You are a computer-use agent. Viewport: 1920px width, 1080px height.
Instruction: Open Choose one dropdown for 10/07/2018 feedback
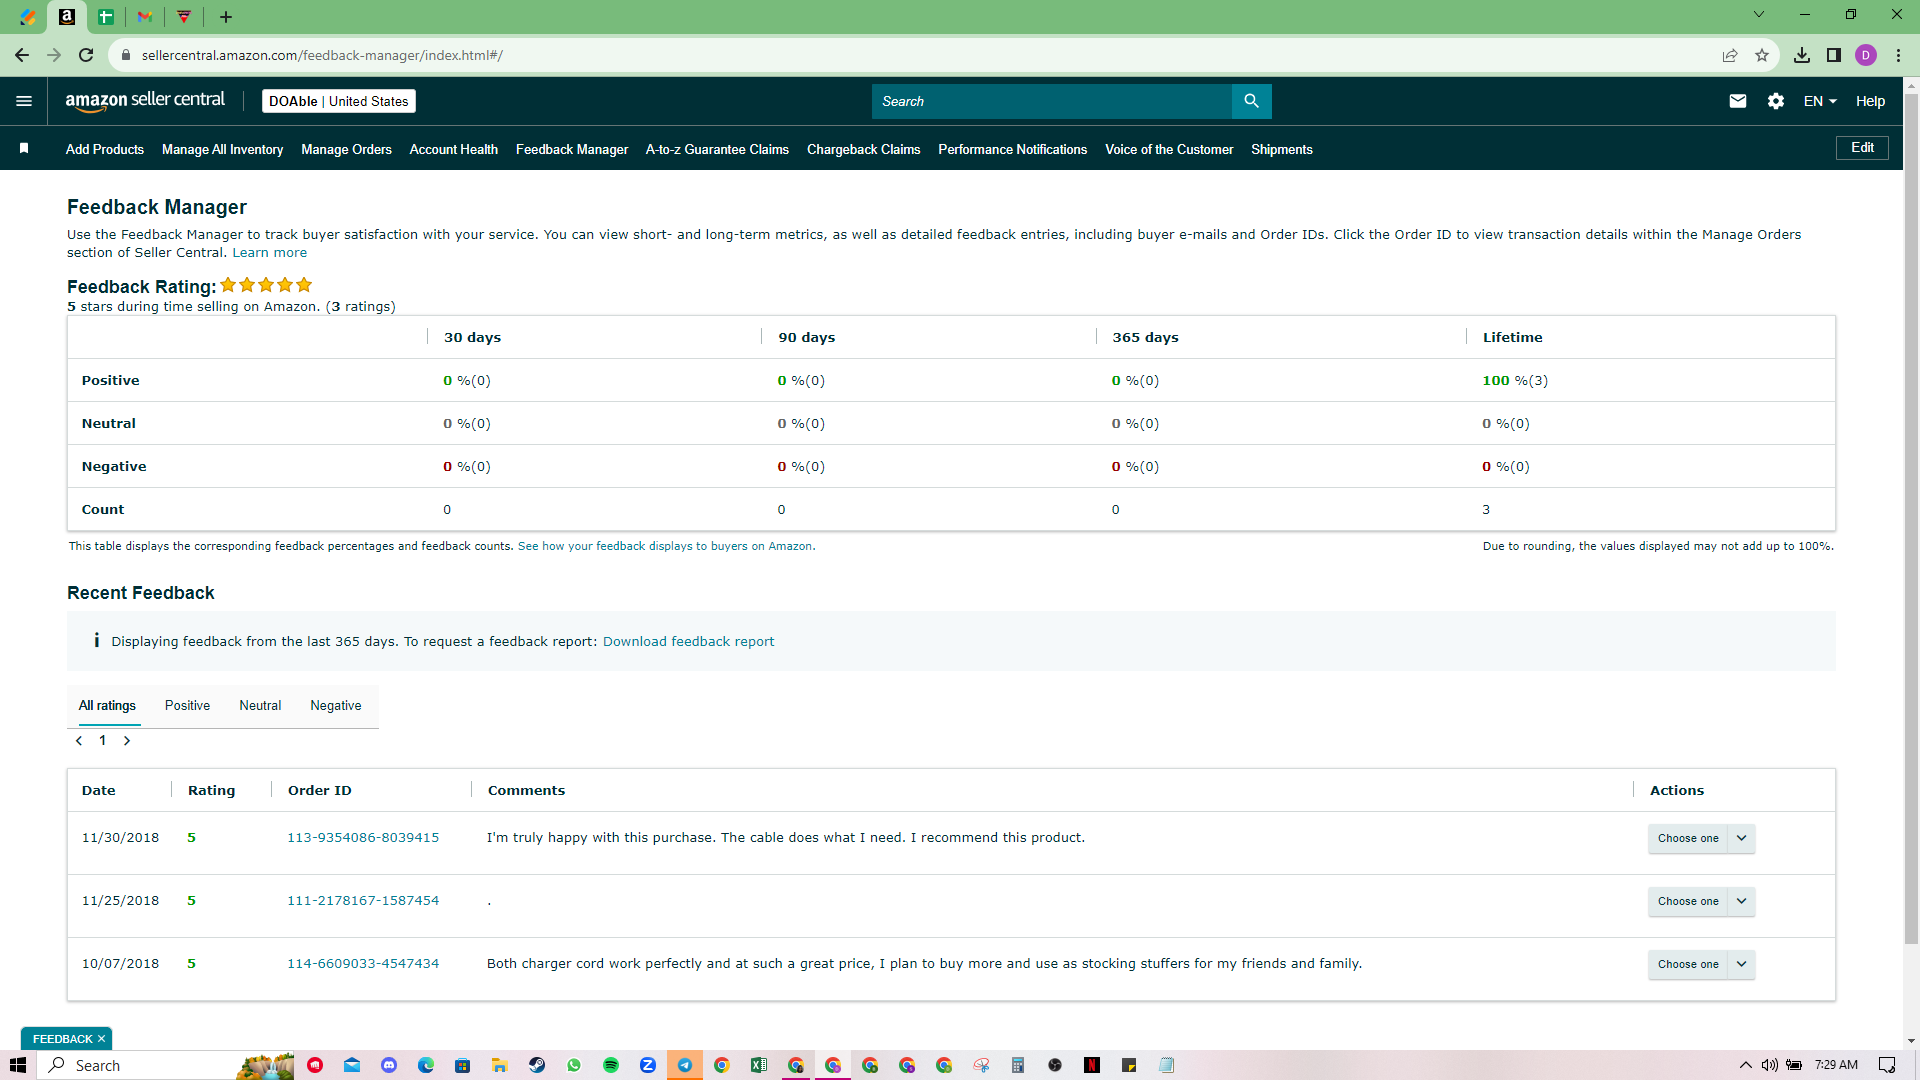click(x=1701, y=964)
